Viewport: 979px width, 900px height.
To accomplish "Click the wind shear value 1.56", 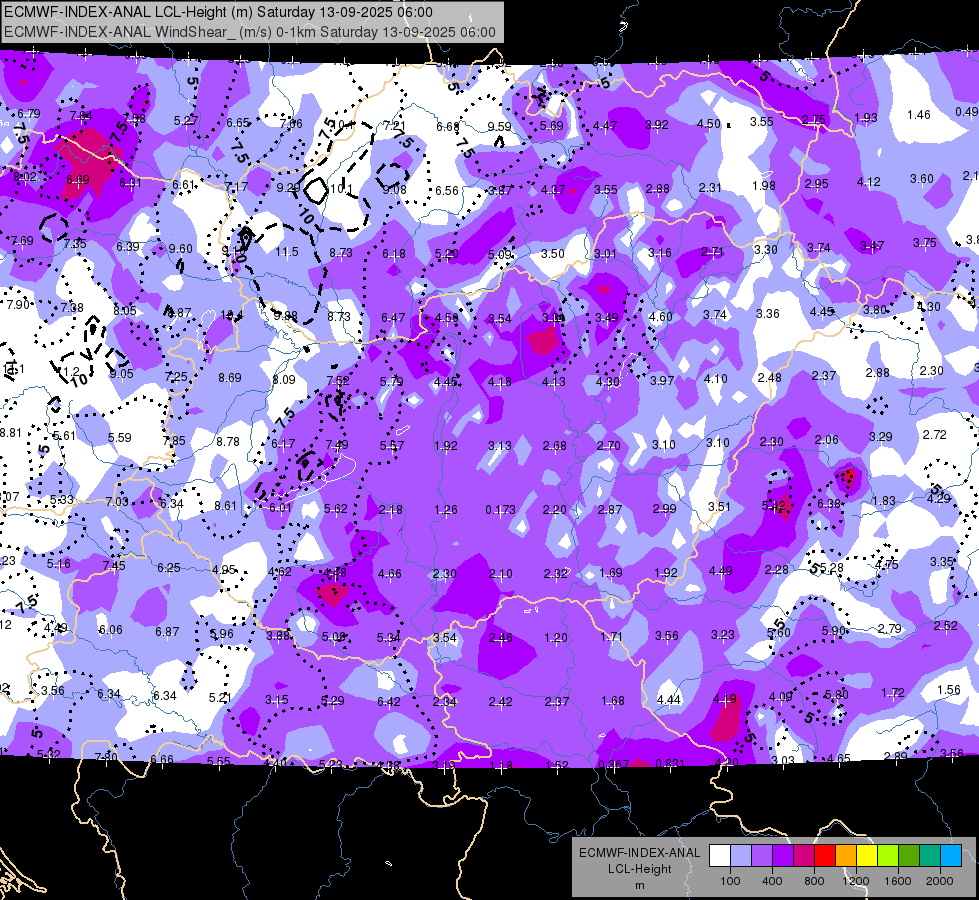I will (948, 690).
